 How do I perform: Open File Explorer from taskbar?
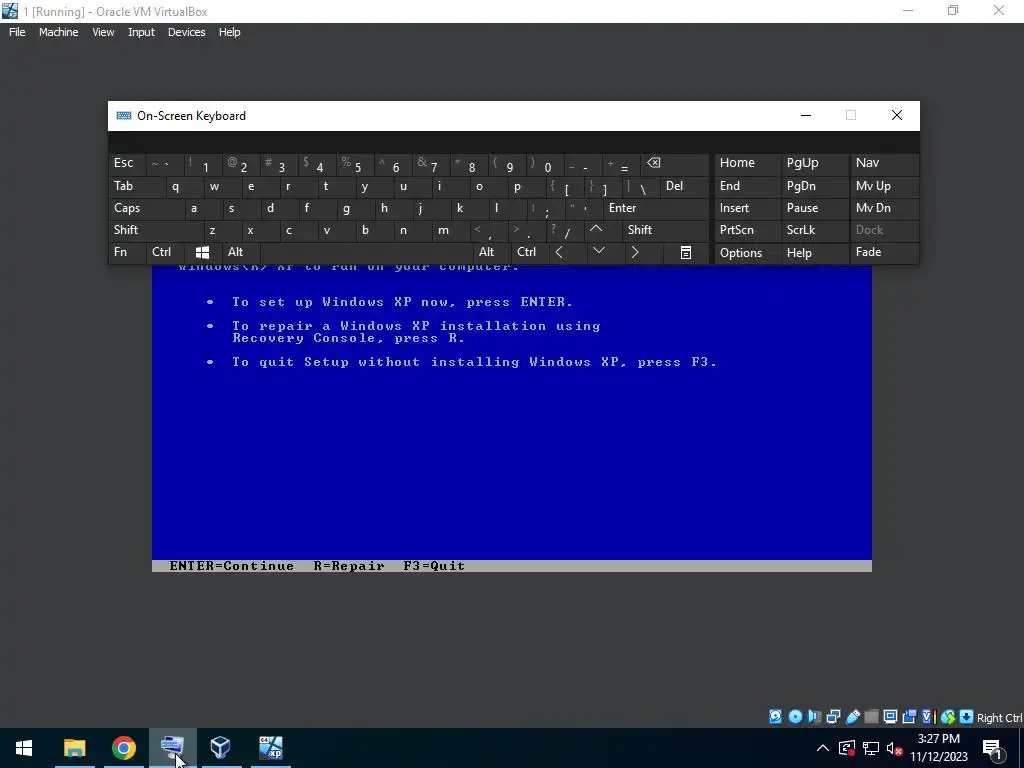coord(74,748)
